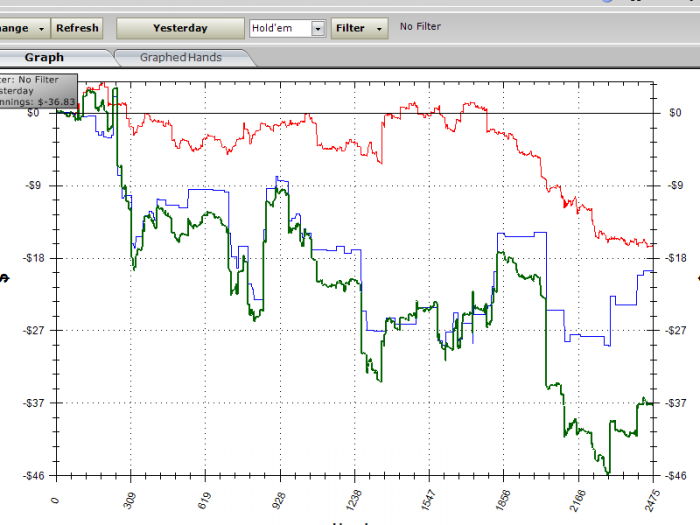Click the 1238 hands axis label

point(353,500)
